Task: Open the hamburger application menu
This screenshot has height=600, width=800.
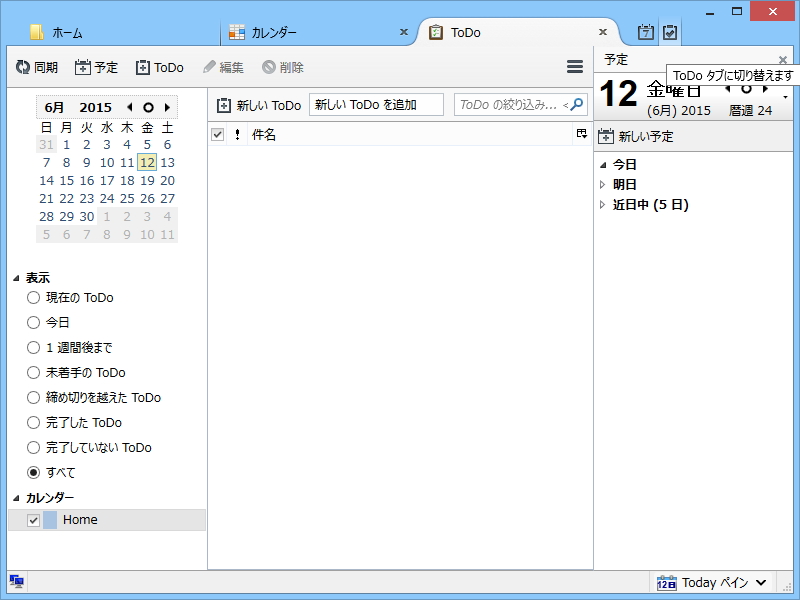Action: [575, 67]
